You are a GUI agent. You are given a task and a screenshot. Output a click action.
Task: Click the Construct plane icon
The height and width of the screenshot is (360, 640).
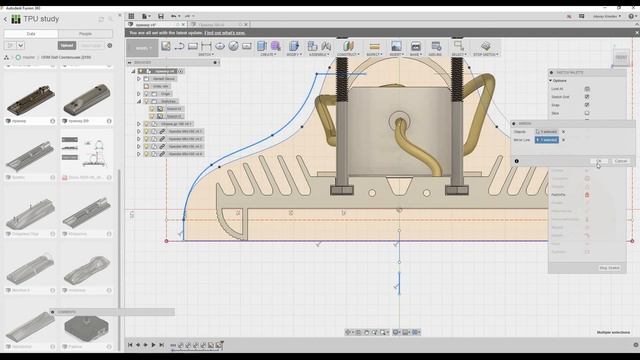pos(348,46)
